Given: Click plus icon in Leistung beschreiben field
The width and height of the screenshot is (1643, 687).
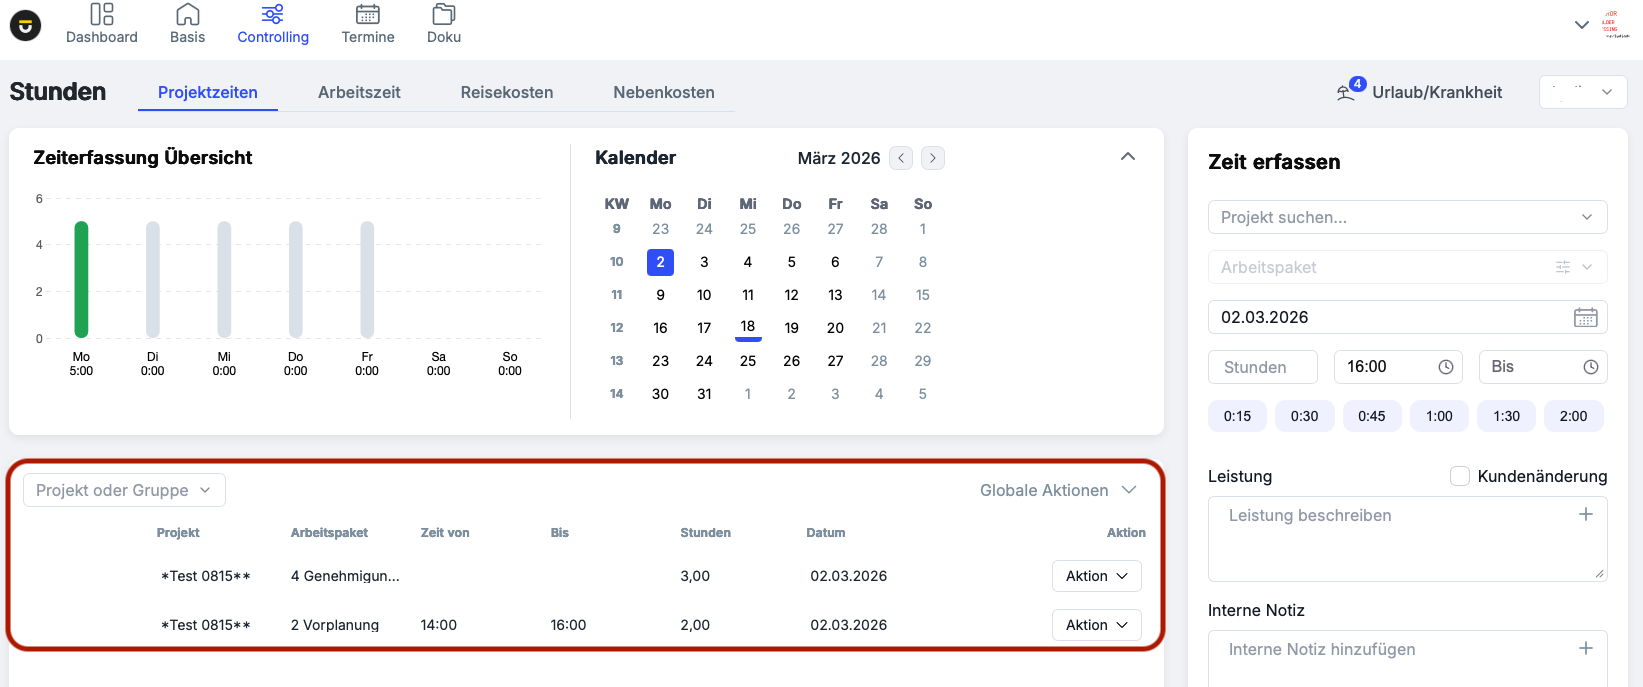Looking at the screenshot, I should pyautogui.click(x=1585, y=515).
